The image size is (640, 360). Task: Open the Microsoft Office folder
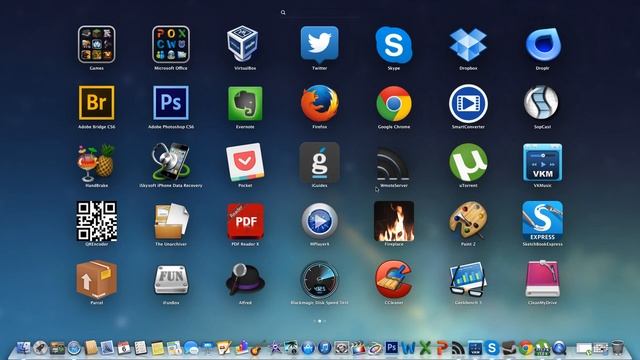point(171,44)
